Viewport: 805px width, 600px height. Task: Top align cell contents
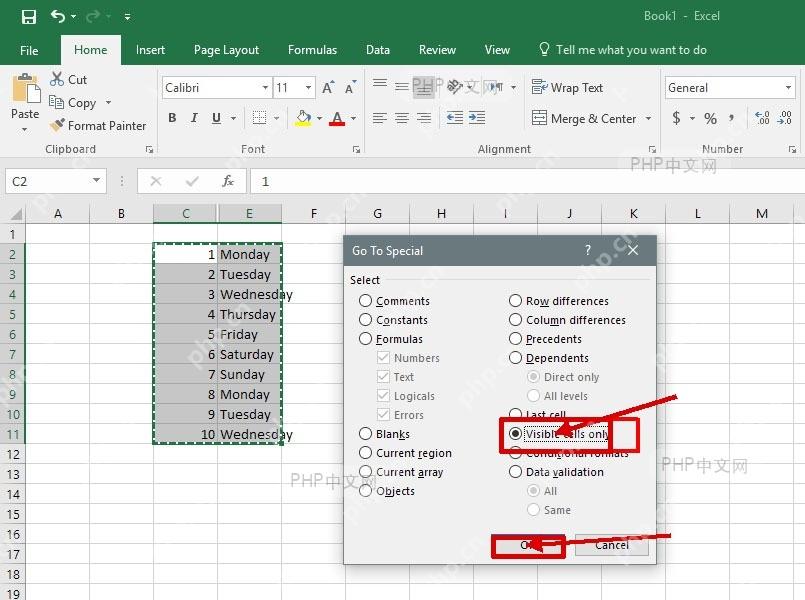pyautogui.click(x=380, y=84)
